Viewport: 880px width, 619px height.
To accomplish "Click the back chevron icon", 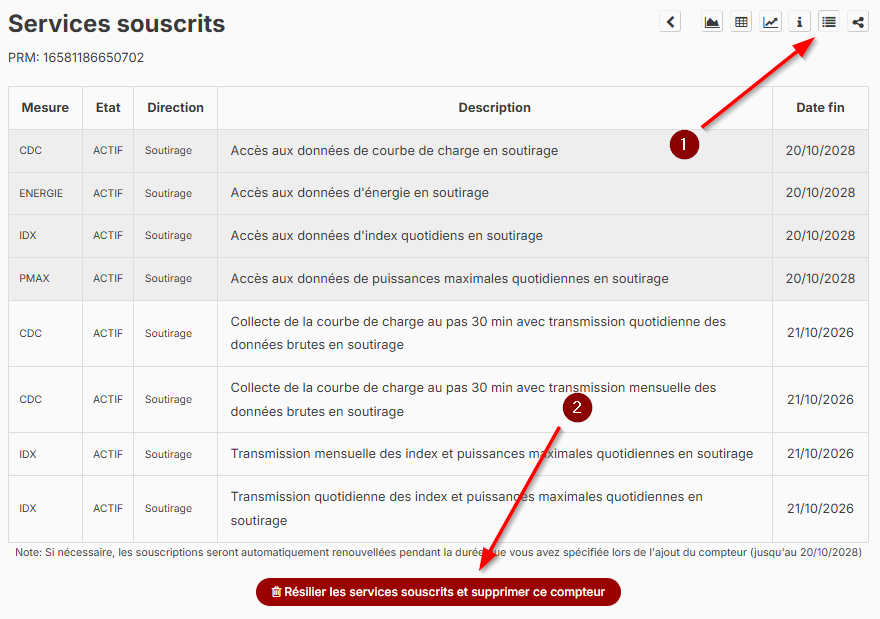I will pyautogui.click(x=670, y=22).
